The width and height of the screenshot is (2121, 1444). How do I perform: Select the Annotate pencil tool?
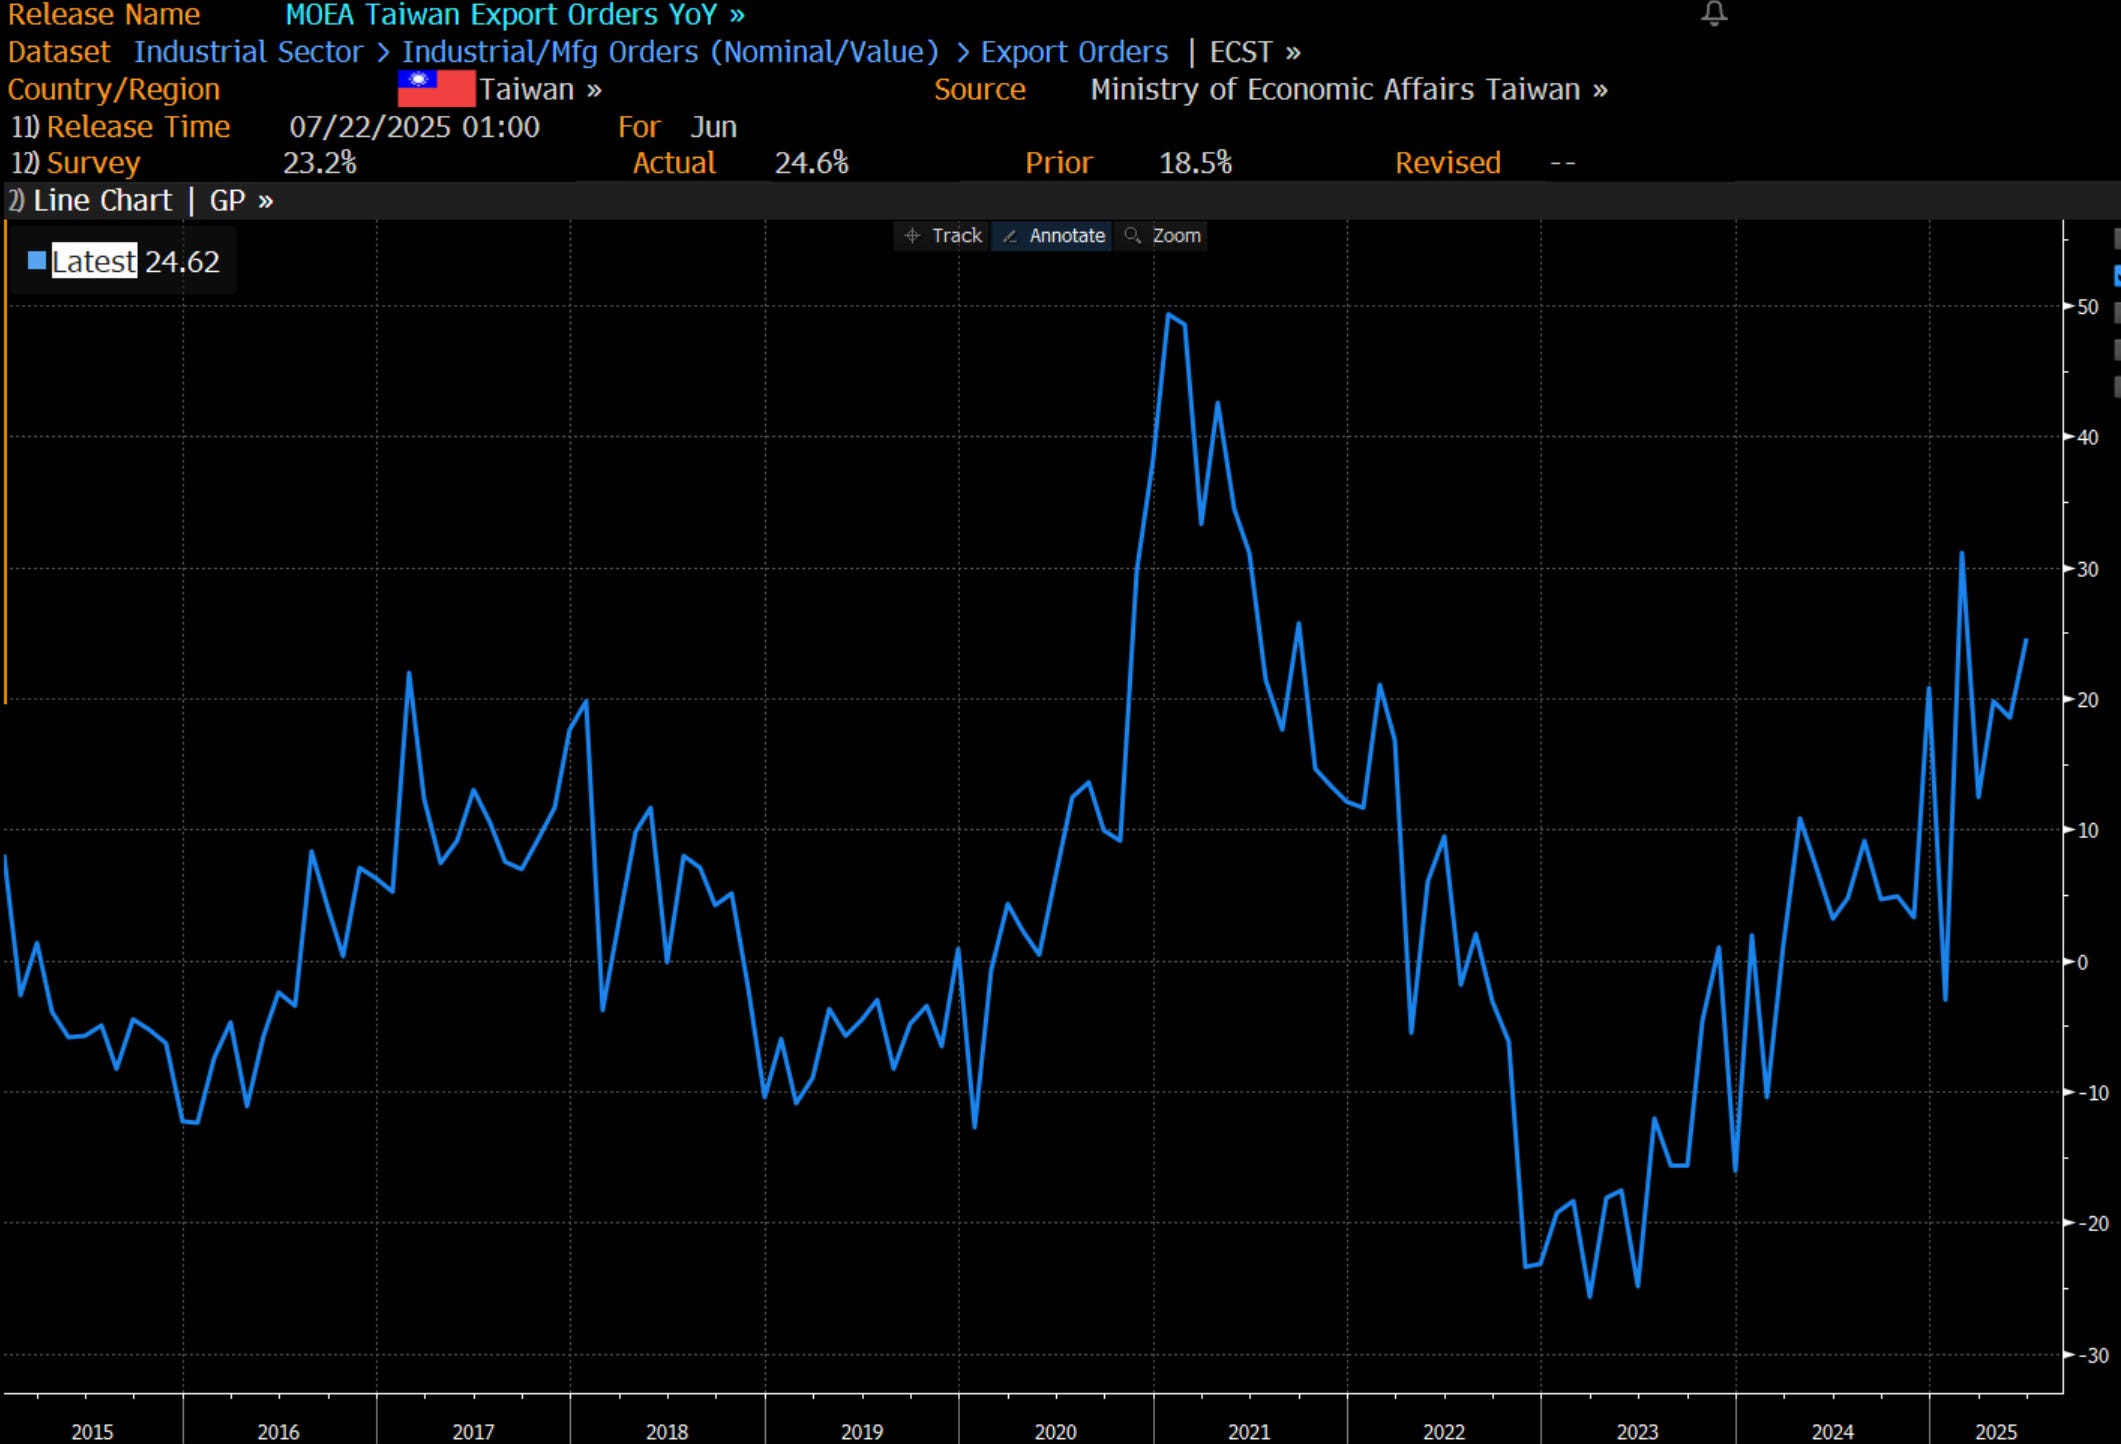tap(1053, 236)
